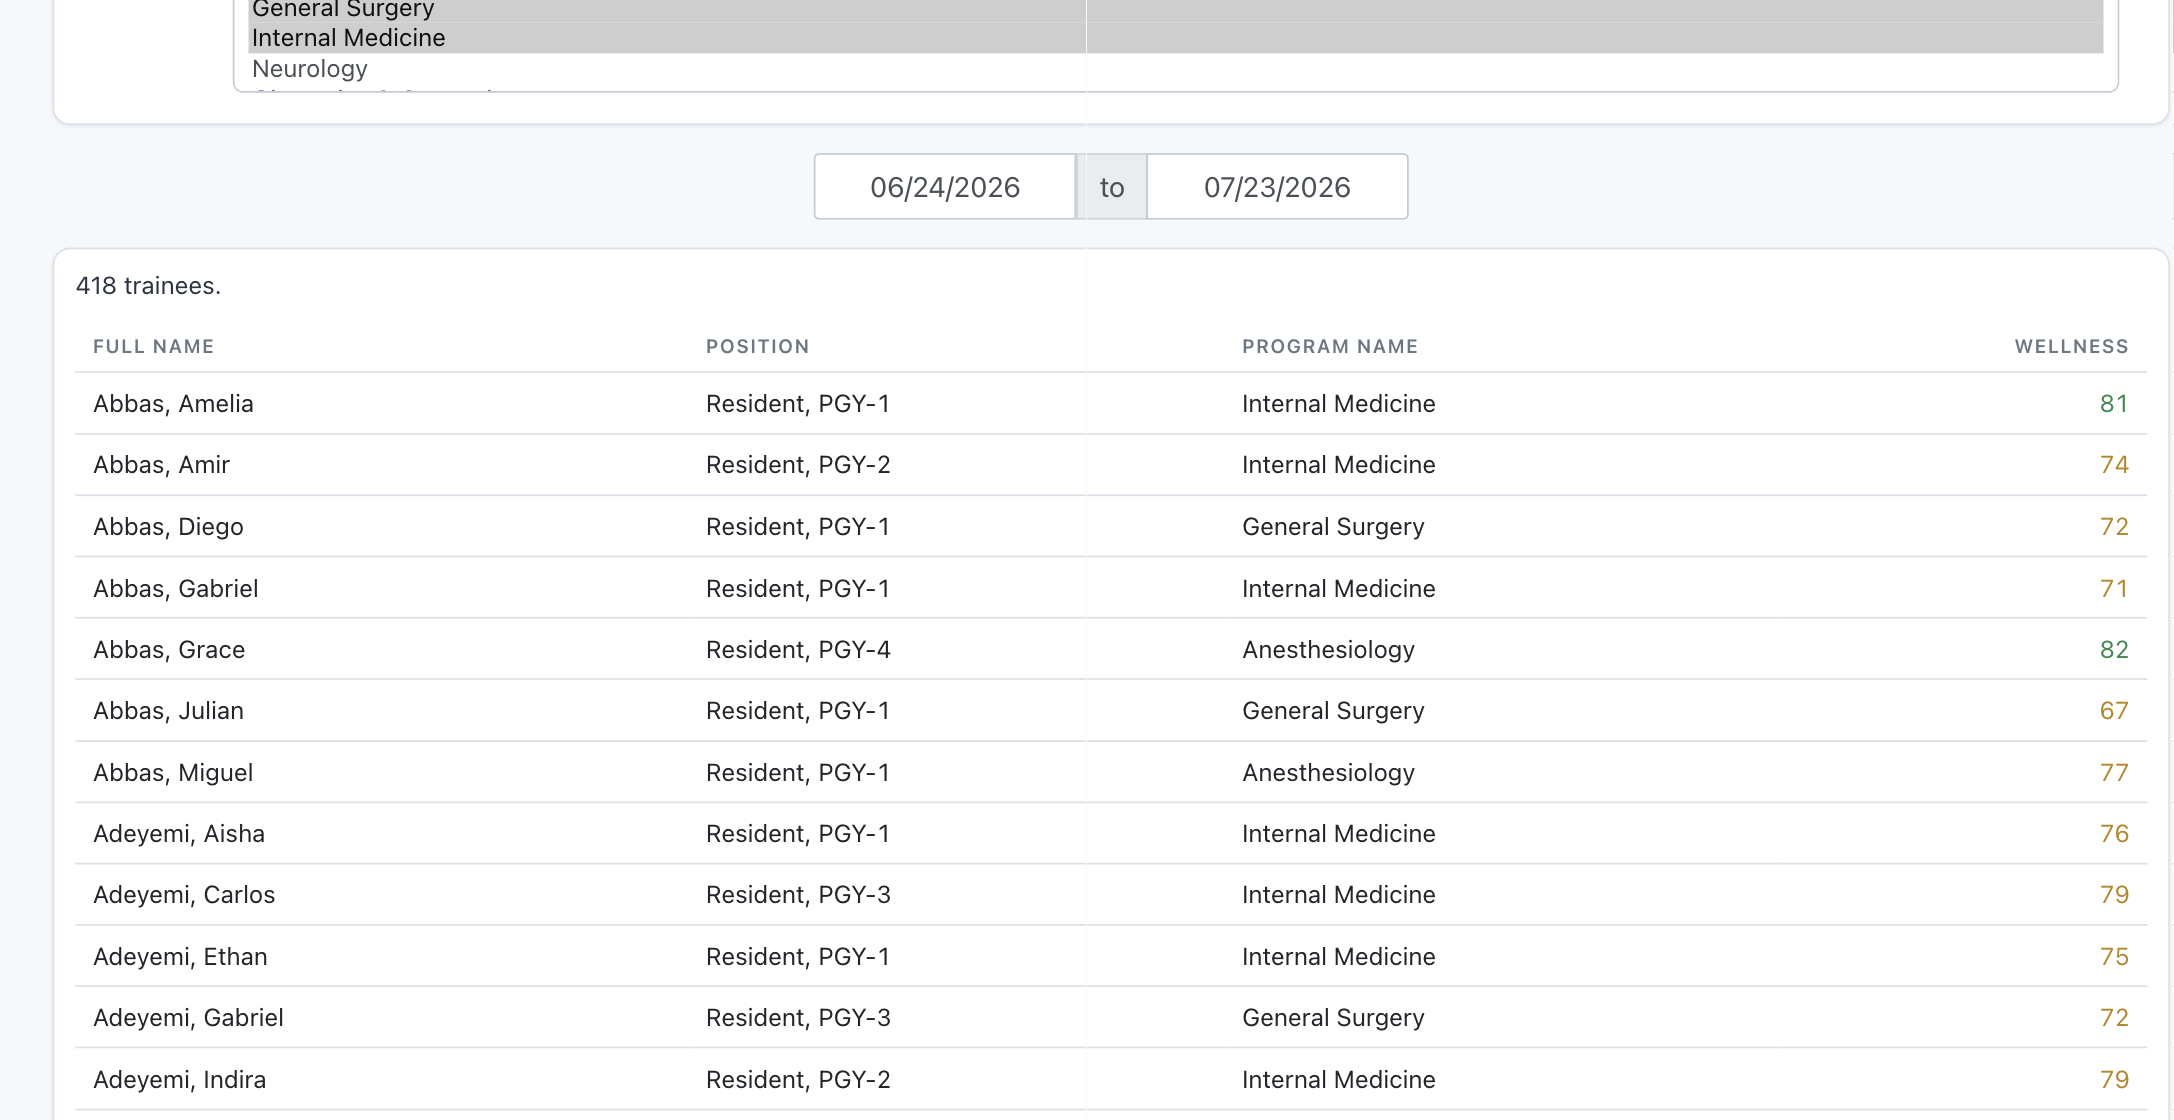
Task: Sort by the Position column header
Action: click(758, 347)
